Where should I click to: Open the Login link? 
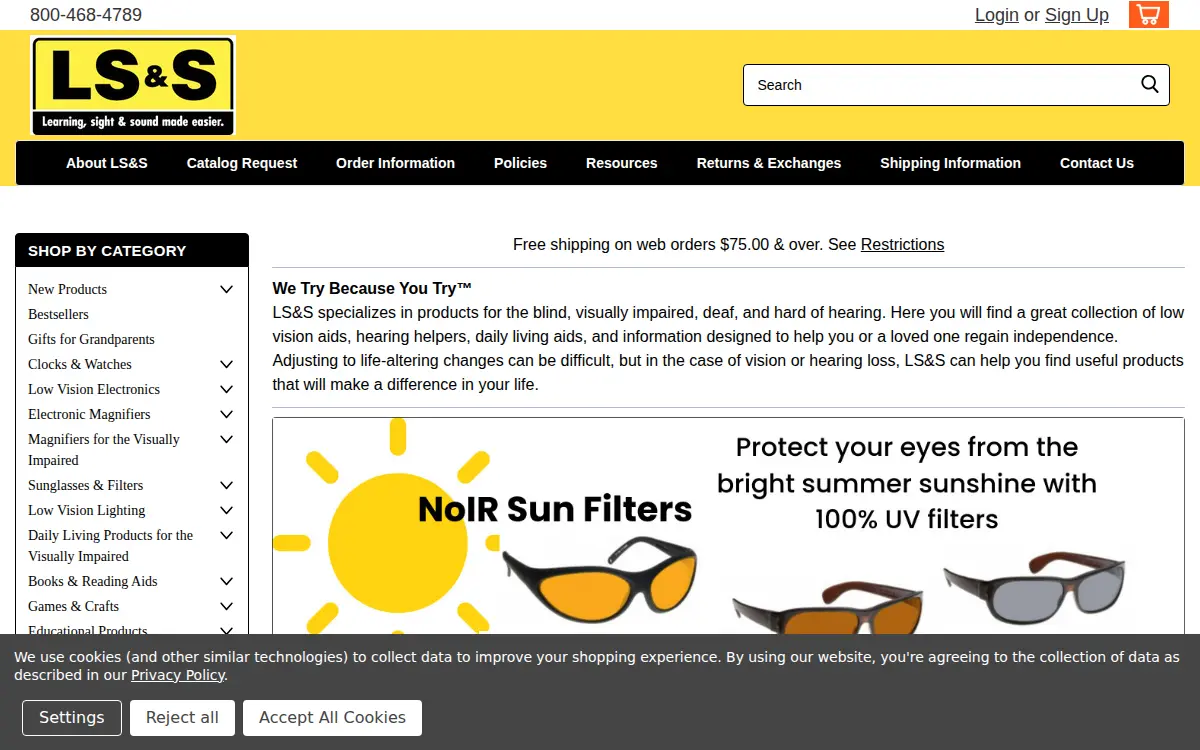tap(997, 15)
